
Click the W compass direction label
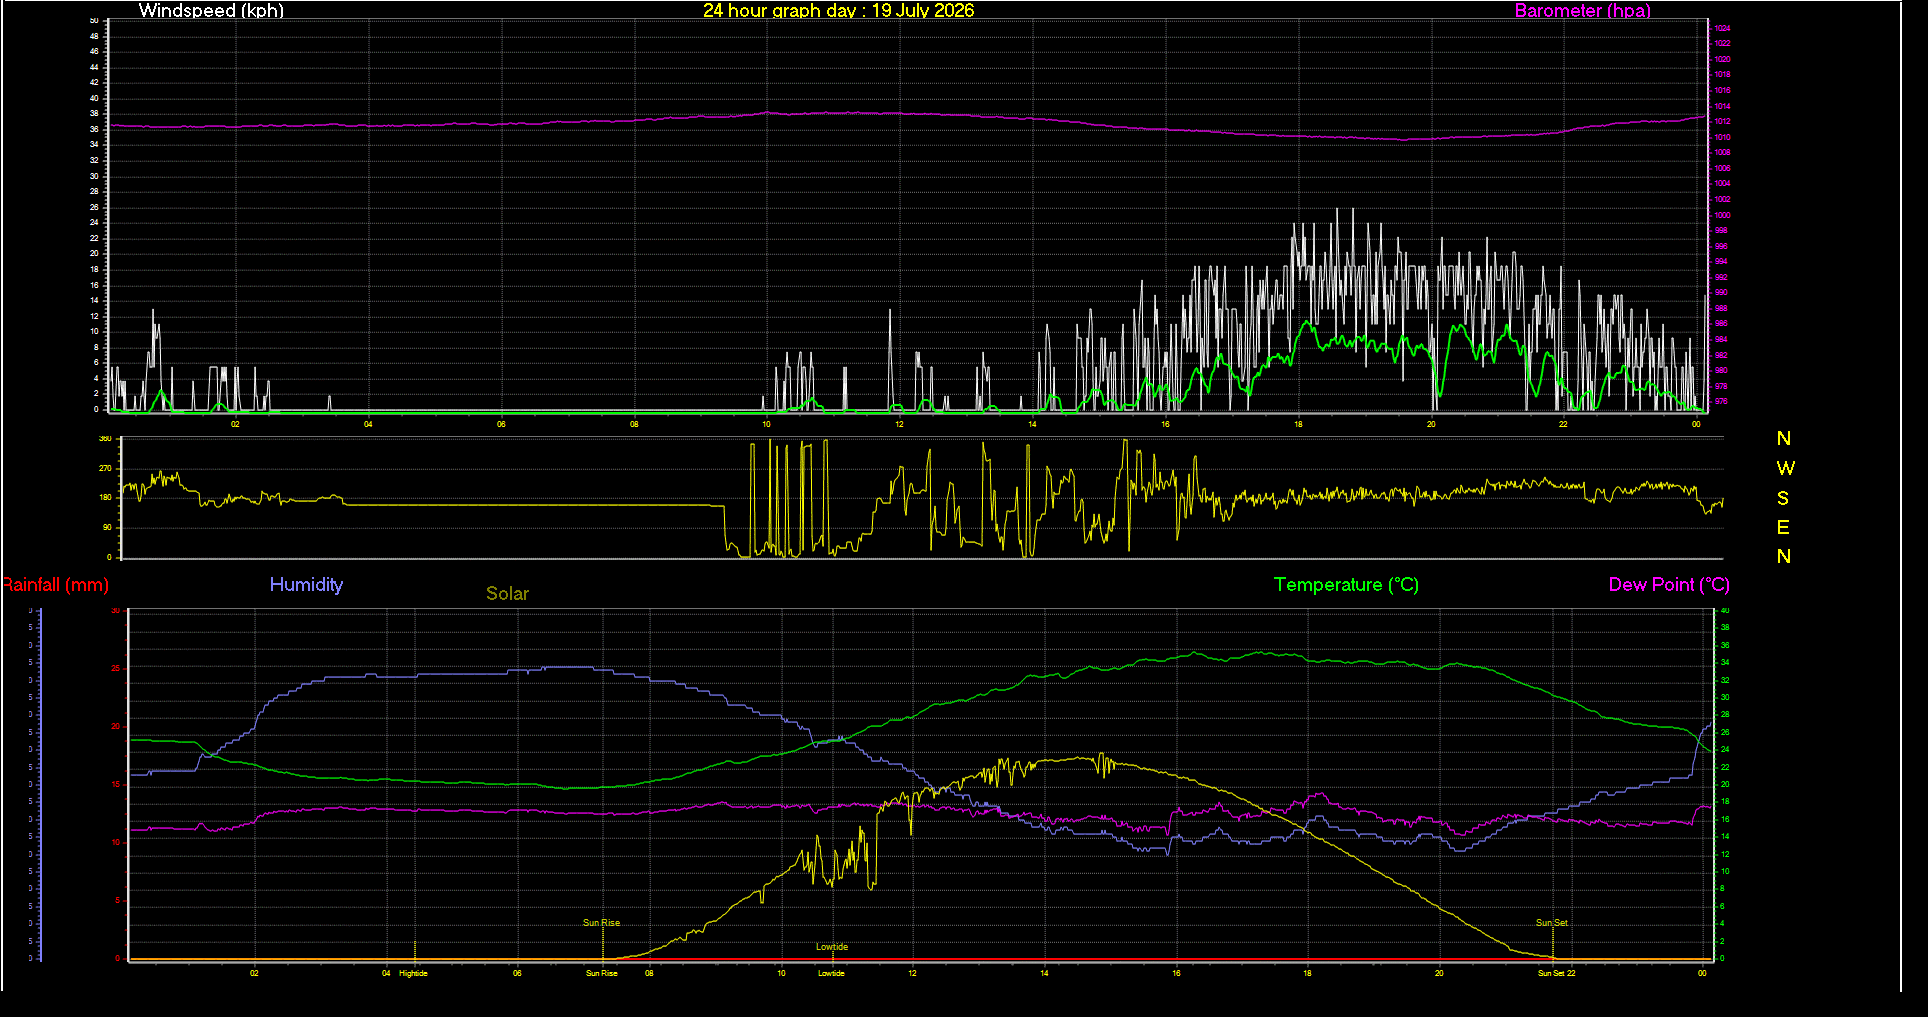point(1785,468)
